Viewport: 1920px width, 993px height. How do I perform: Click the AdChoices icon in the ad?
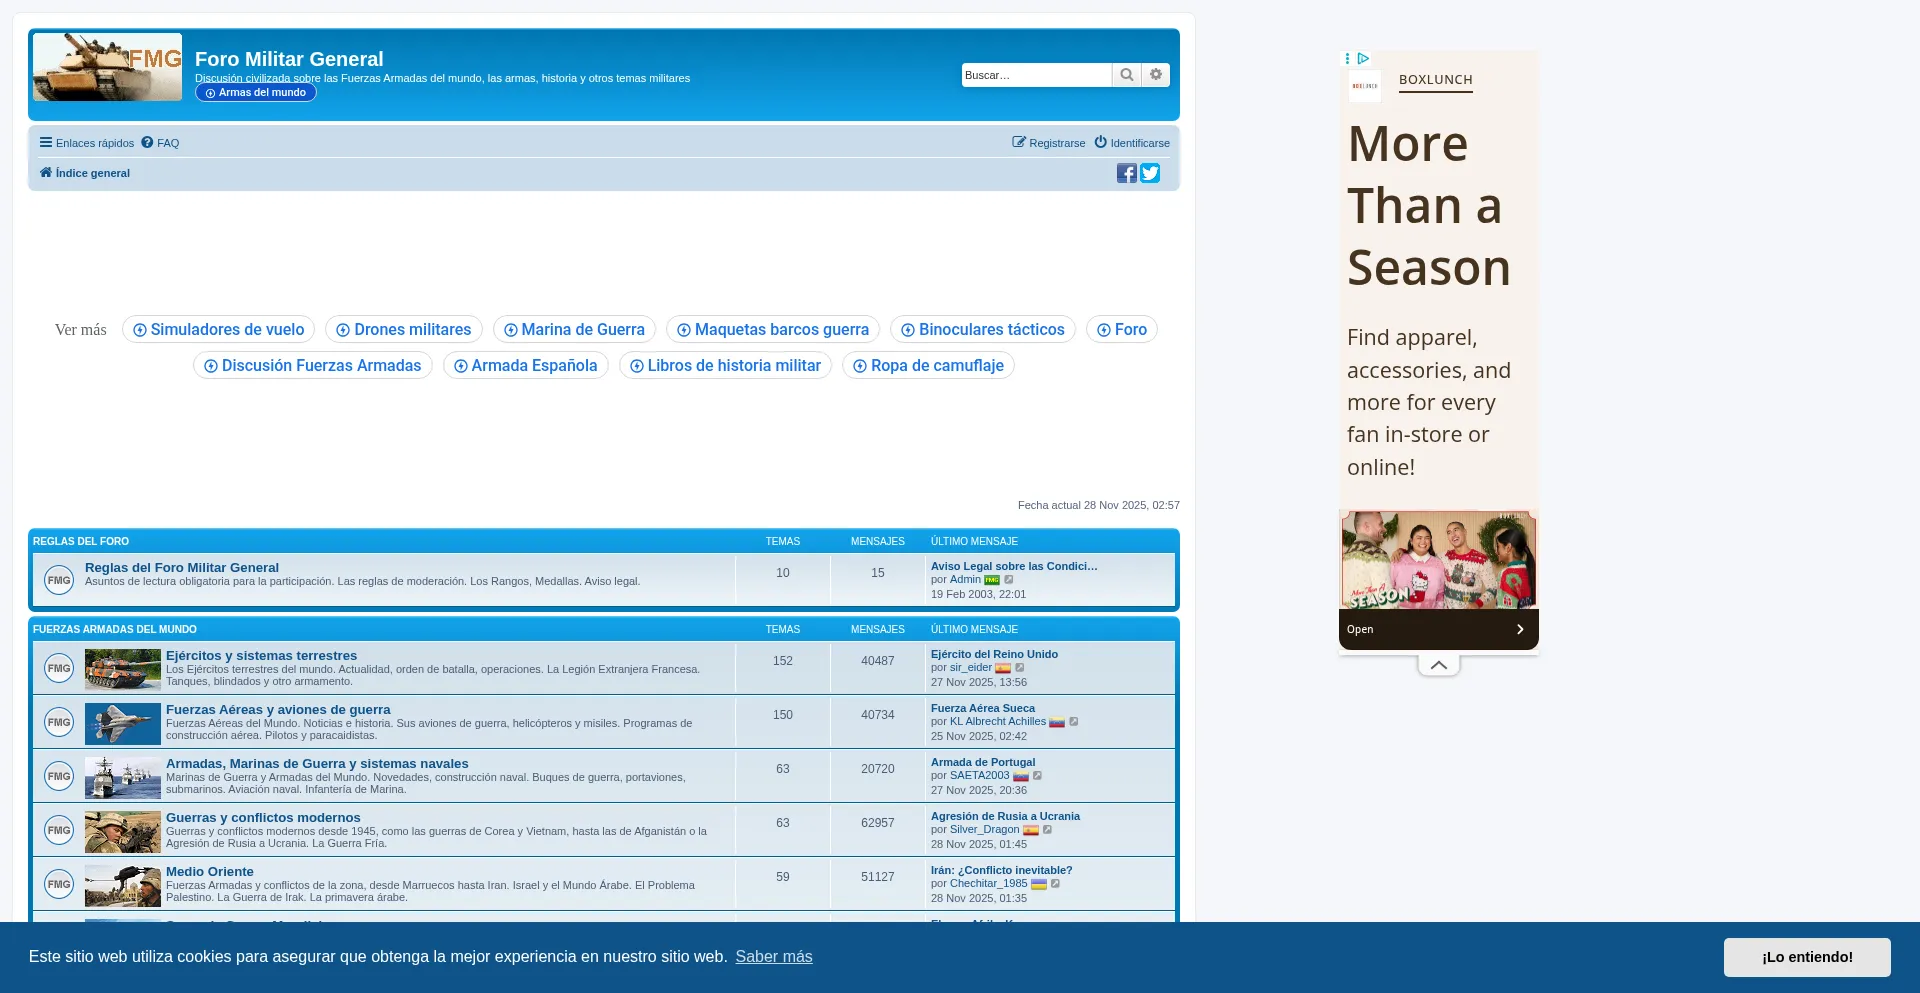[1362, 59]
